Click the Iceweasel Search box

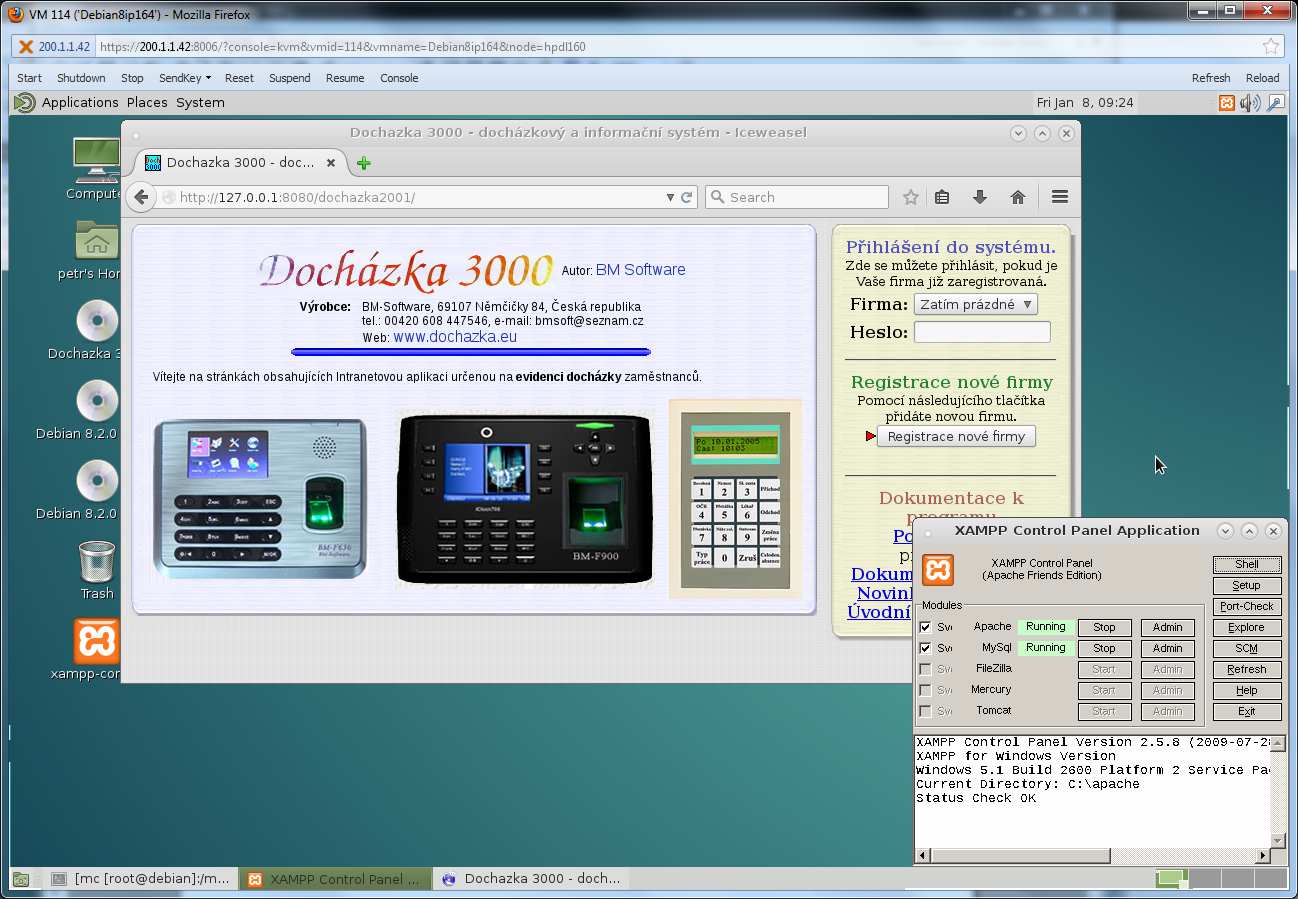pos(797,197)
